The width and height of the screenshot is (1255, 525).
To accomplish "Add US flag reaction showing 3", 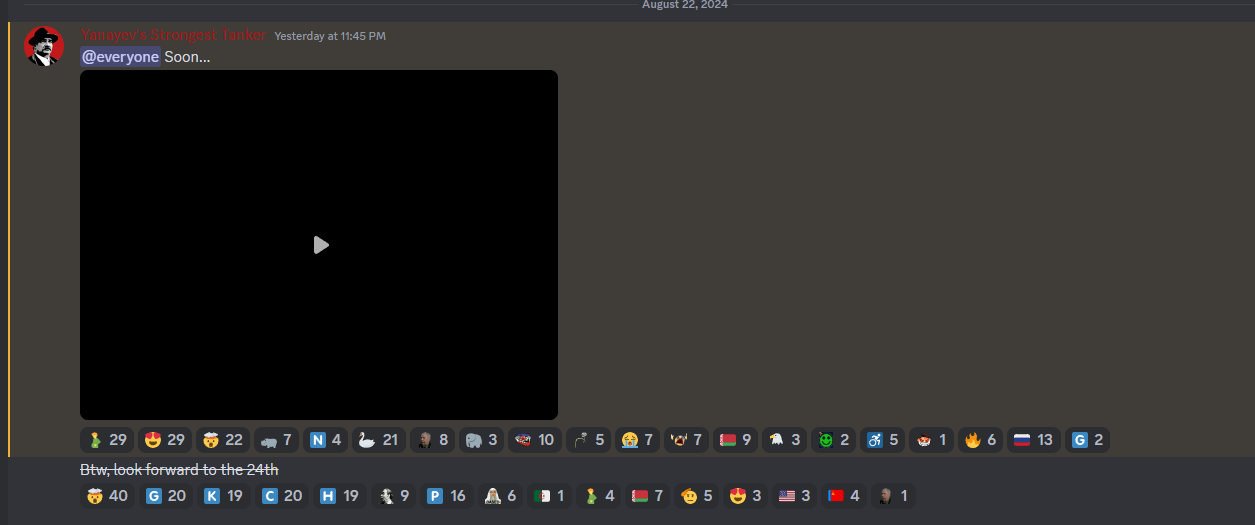I will click(794, 496).
